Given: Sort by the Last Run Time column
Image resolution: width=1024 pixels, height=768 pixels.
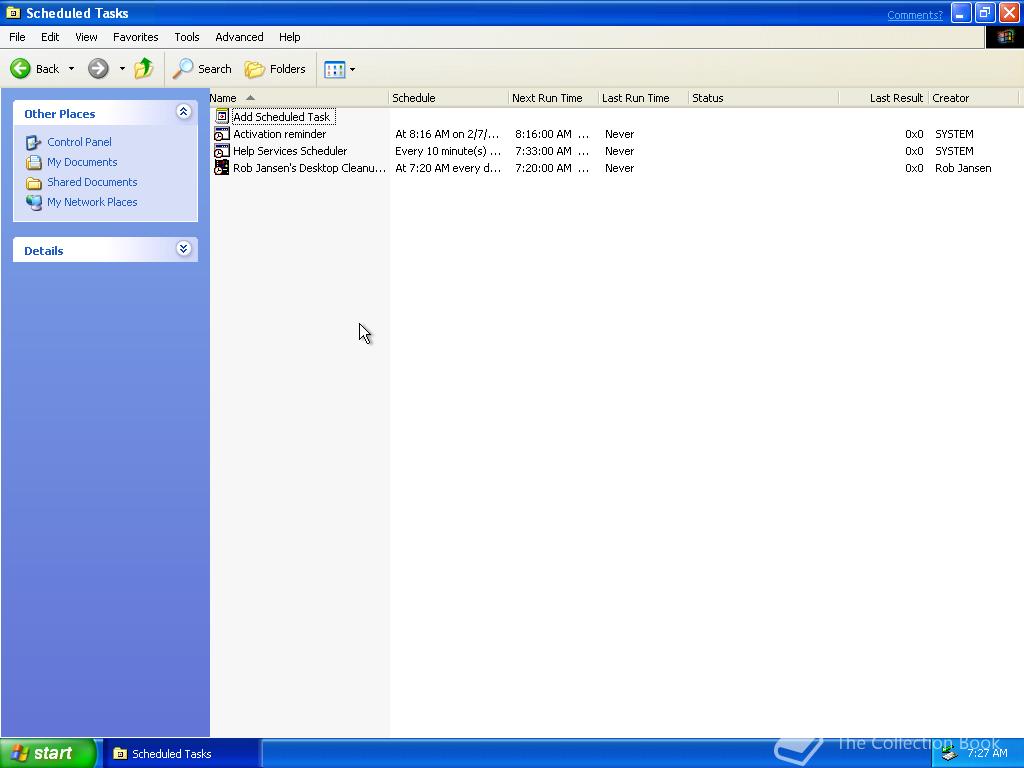Looking at the screenshot, I should click(643, 98).
